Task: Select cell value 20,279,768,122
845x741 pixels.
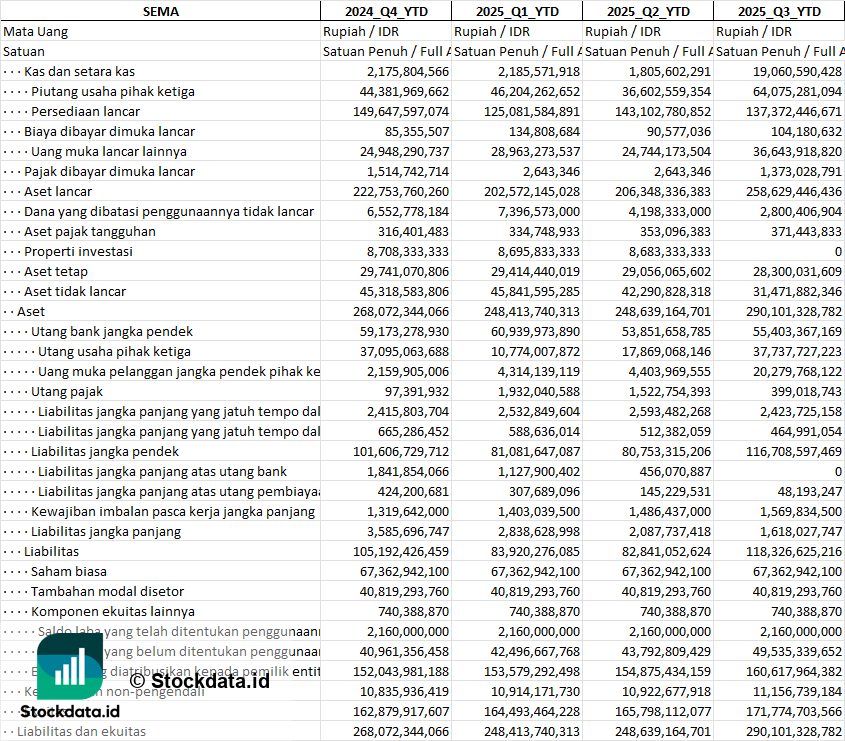Action: tap(797, 371)
